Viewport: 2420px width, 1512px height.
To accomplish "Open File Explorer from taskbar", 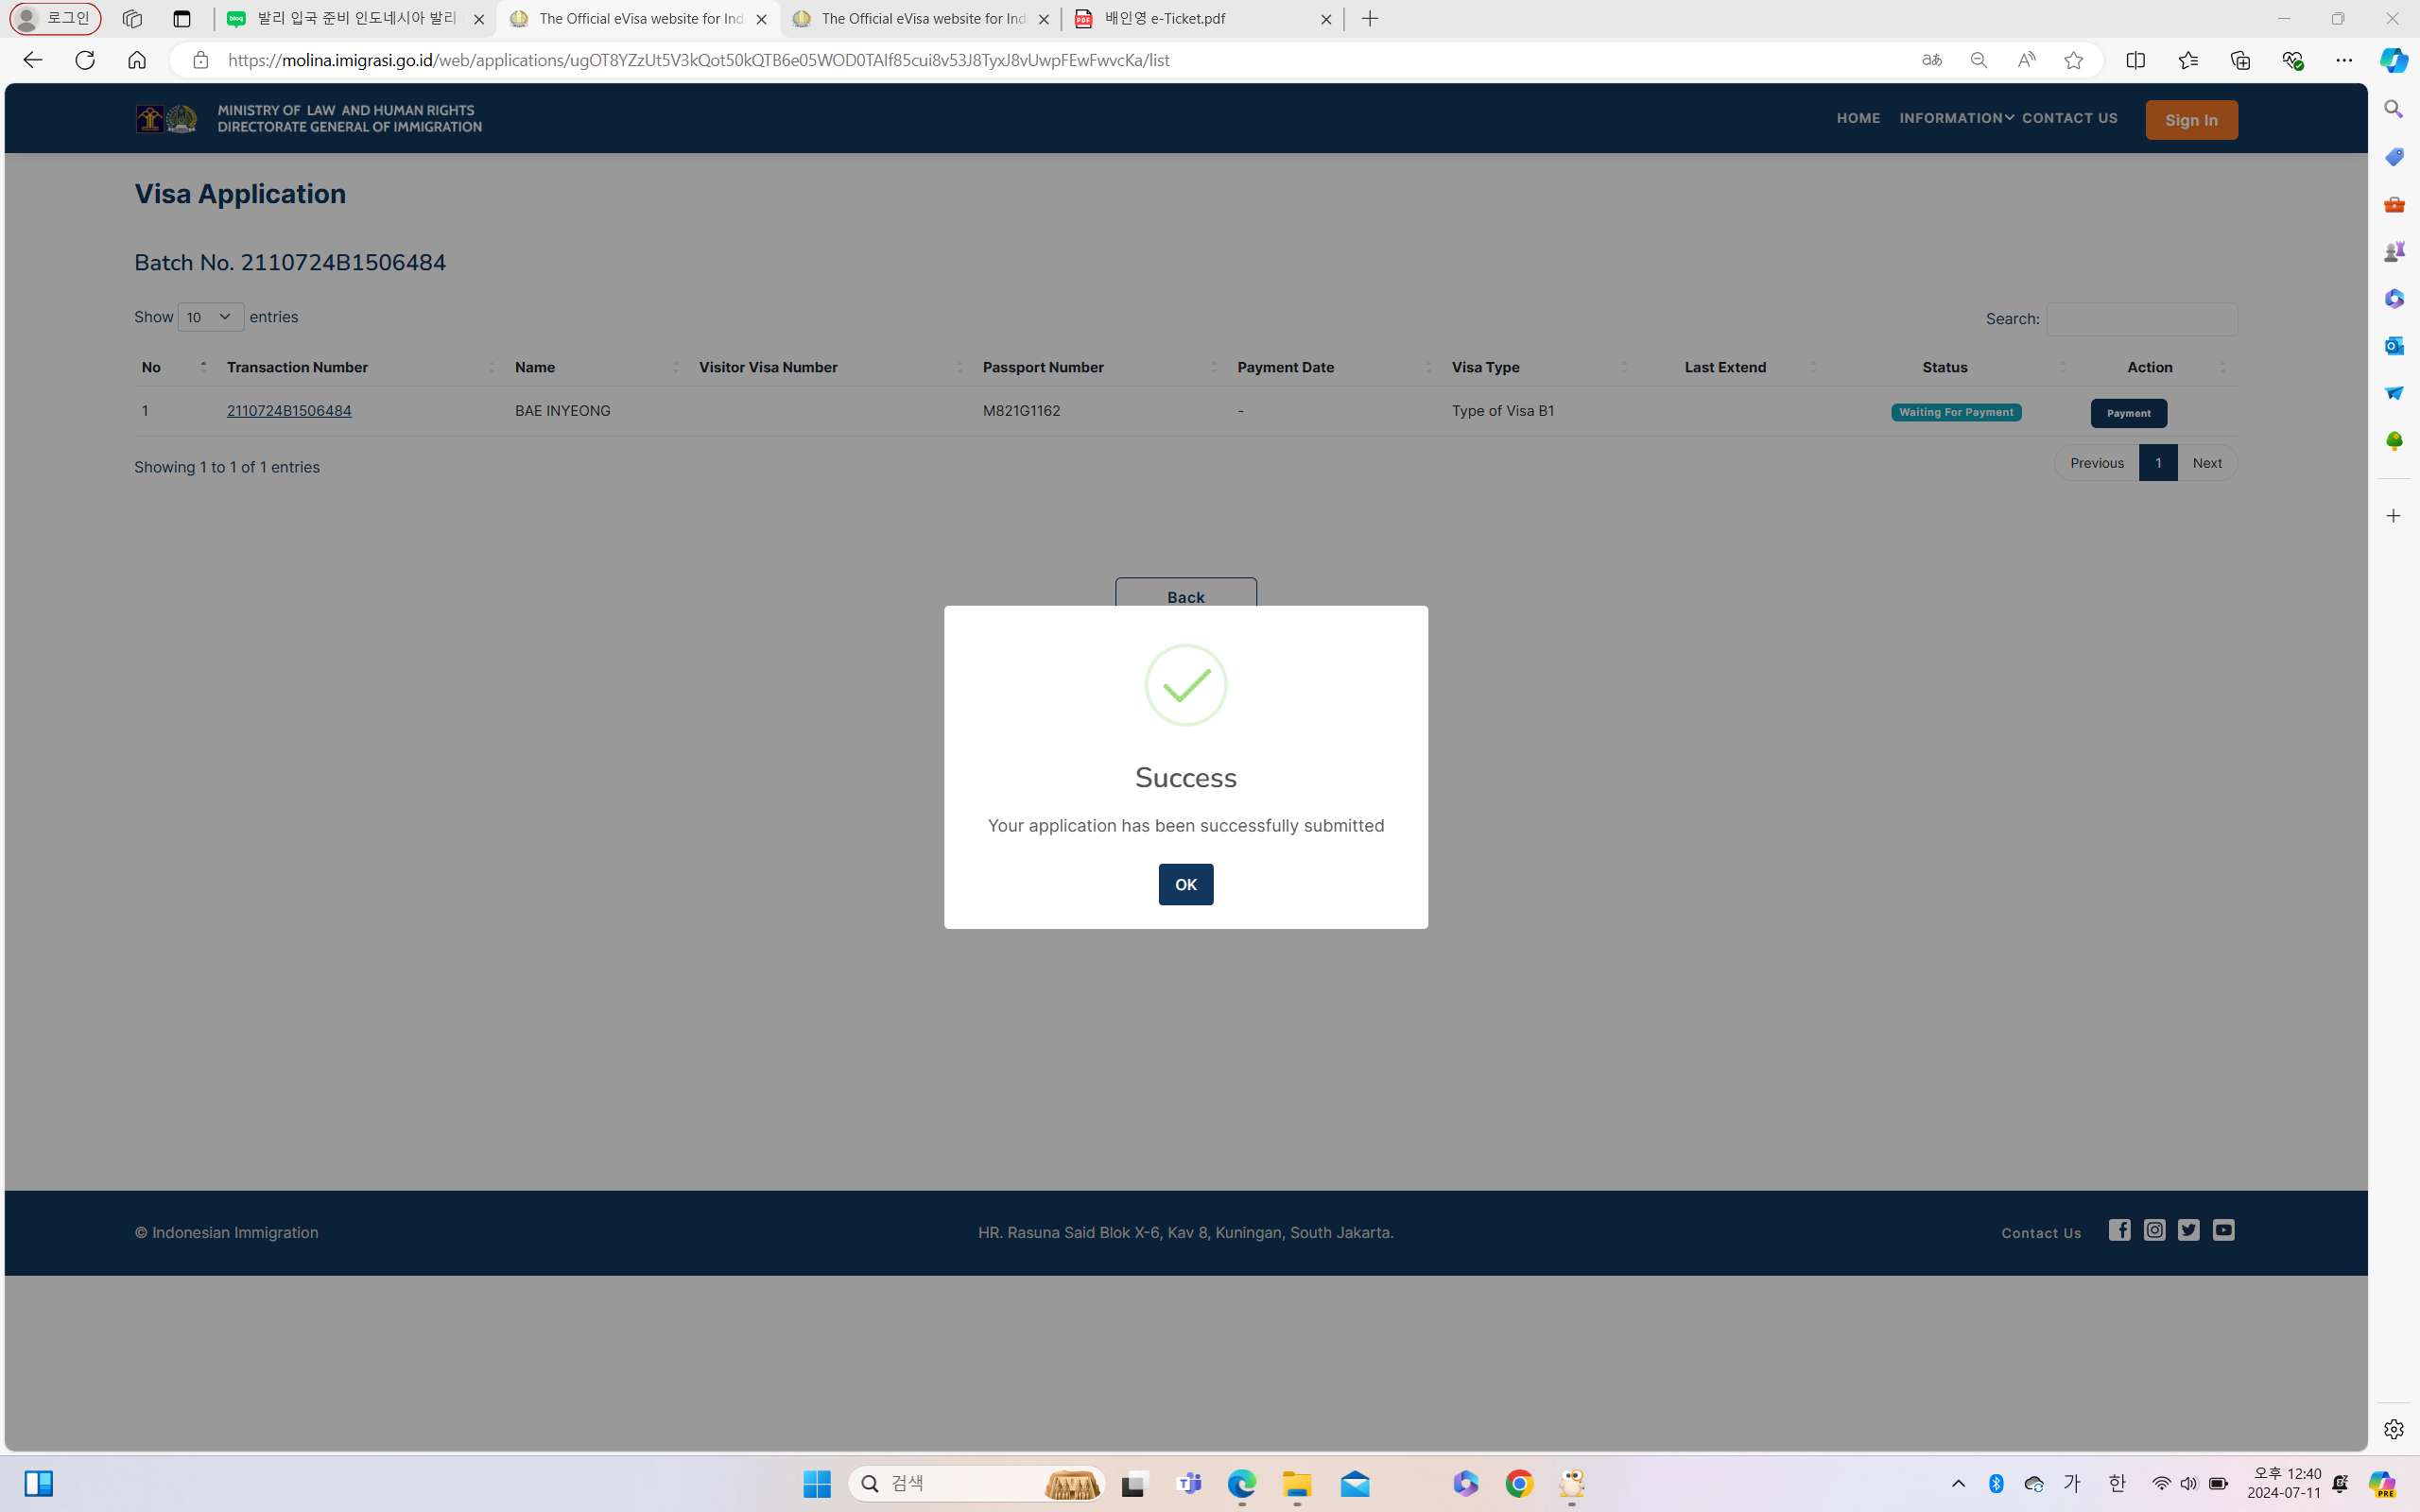I will pos(1297,1484).
